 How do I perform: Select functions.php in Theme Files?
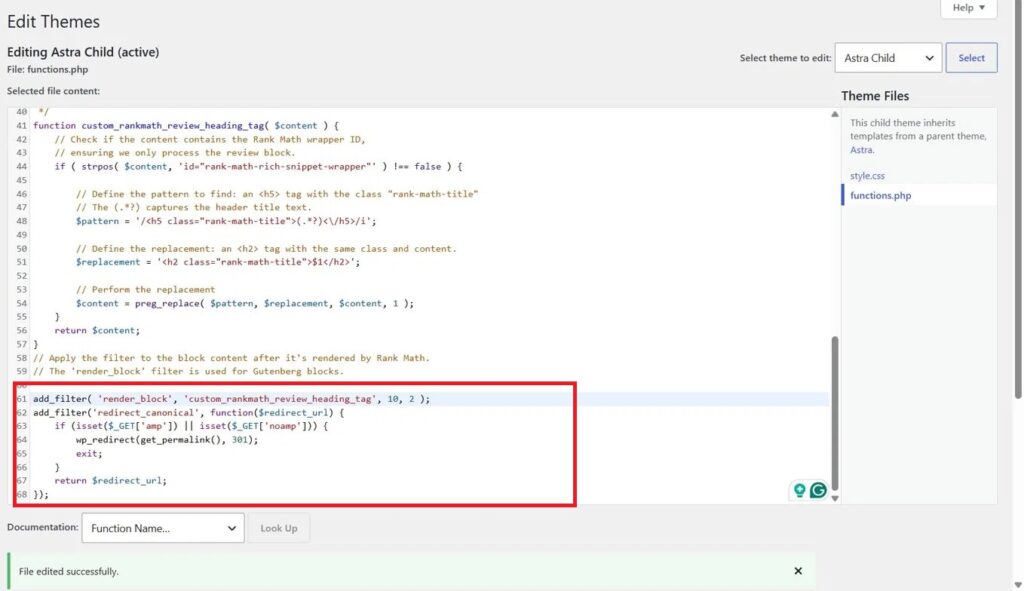pos(880,195)
